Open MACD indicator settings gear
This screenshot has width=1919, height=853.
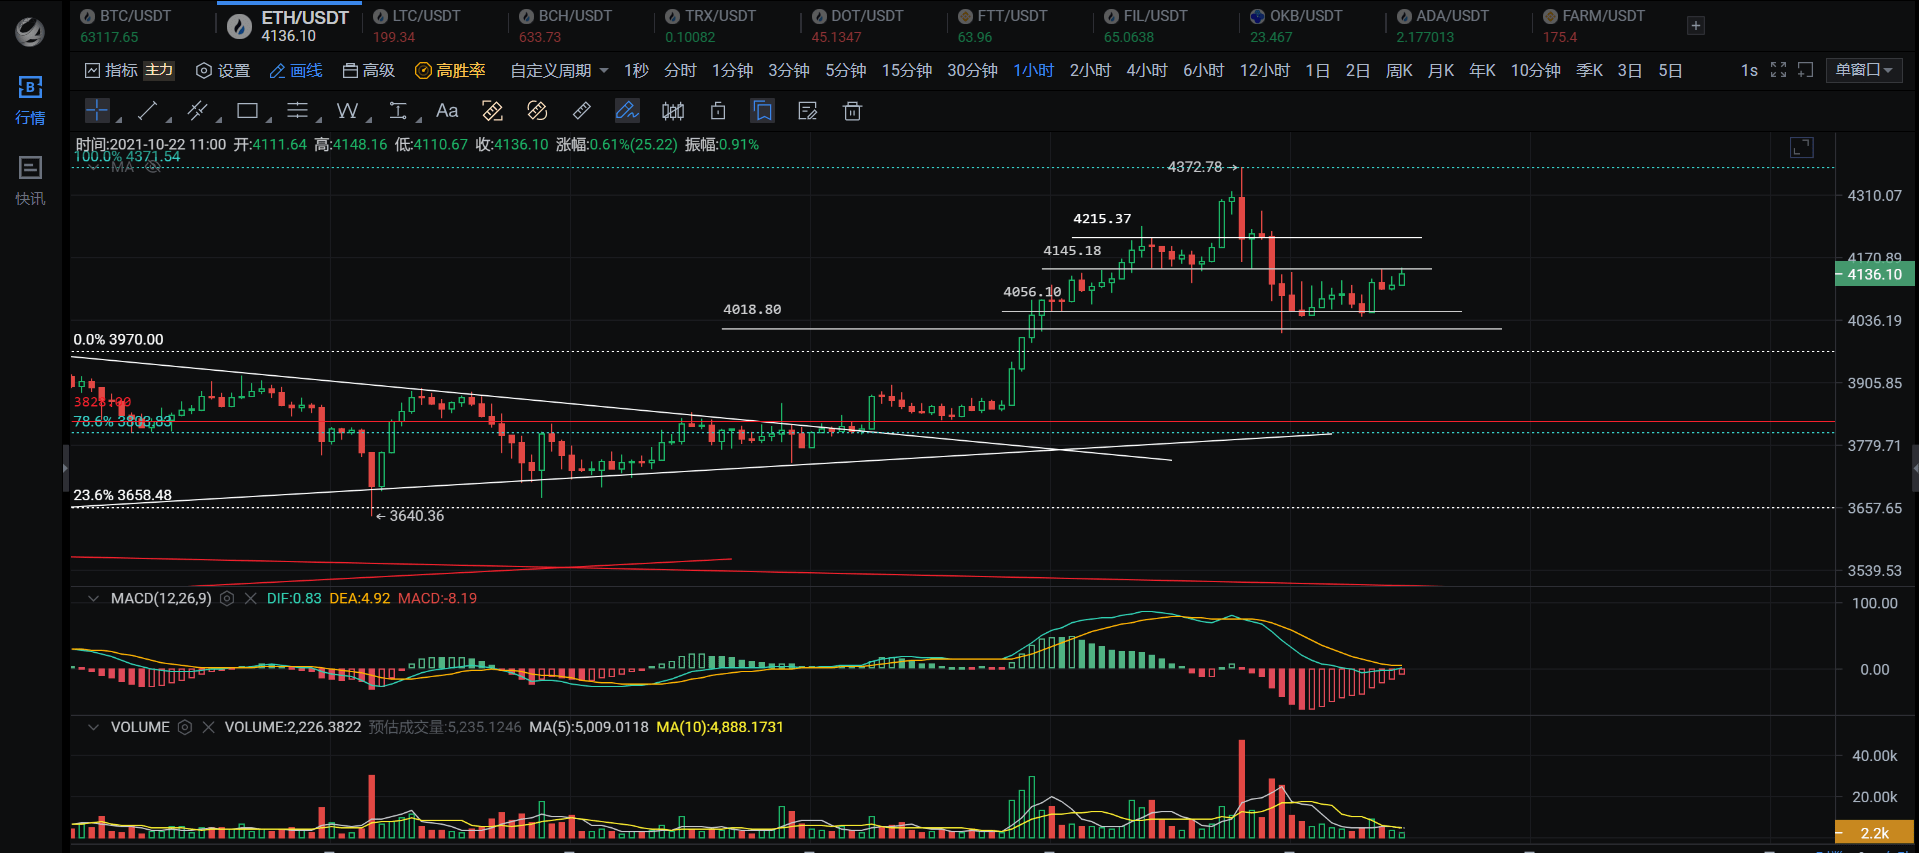tap(227, 598)
